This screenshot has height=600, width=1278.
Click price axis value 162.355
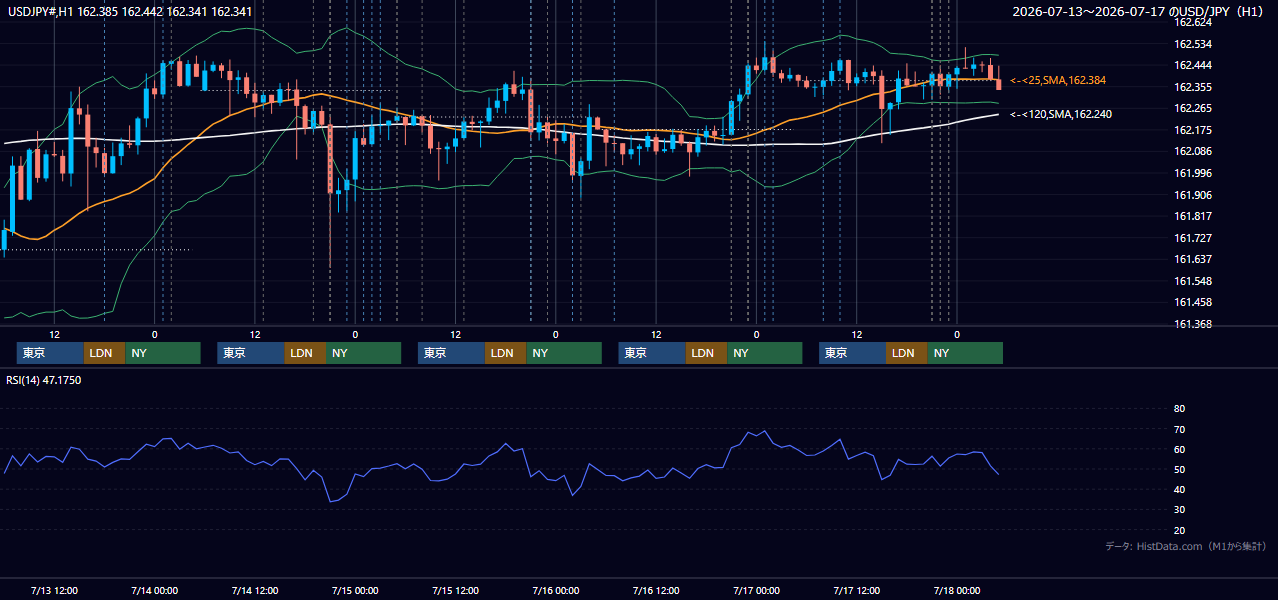[x=1192, y=87]
